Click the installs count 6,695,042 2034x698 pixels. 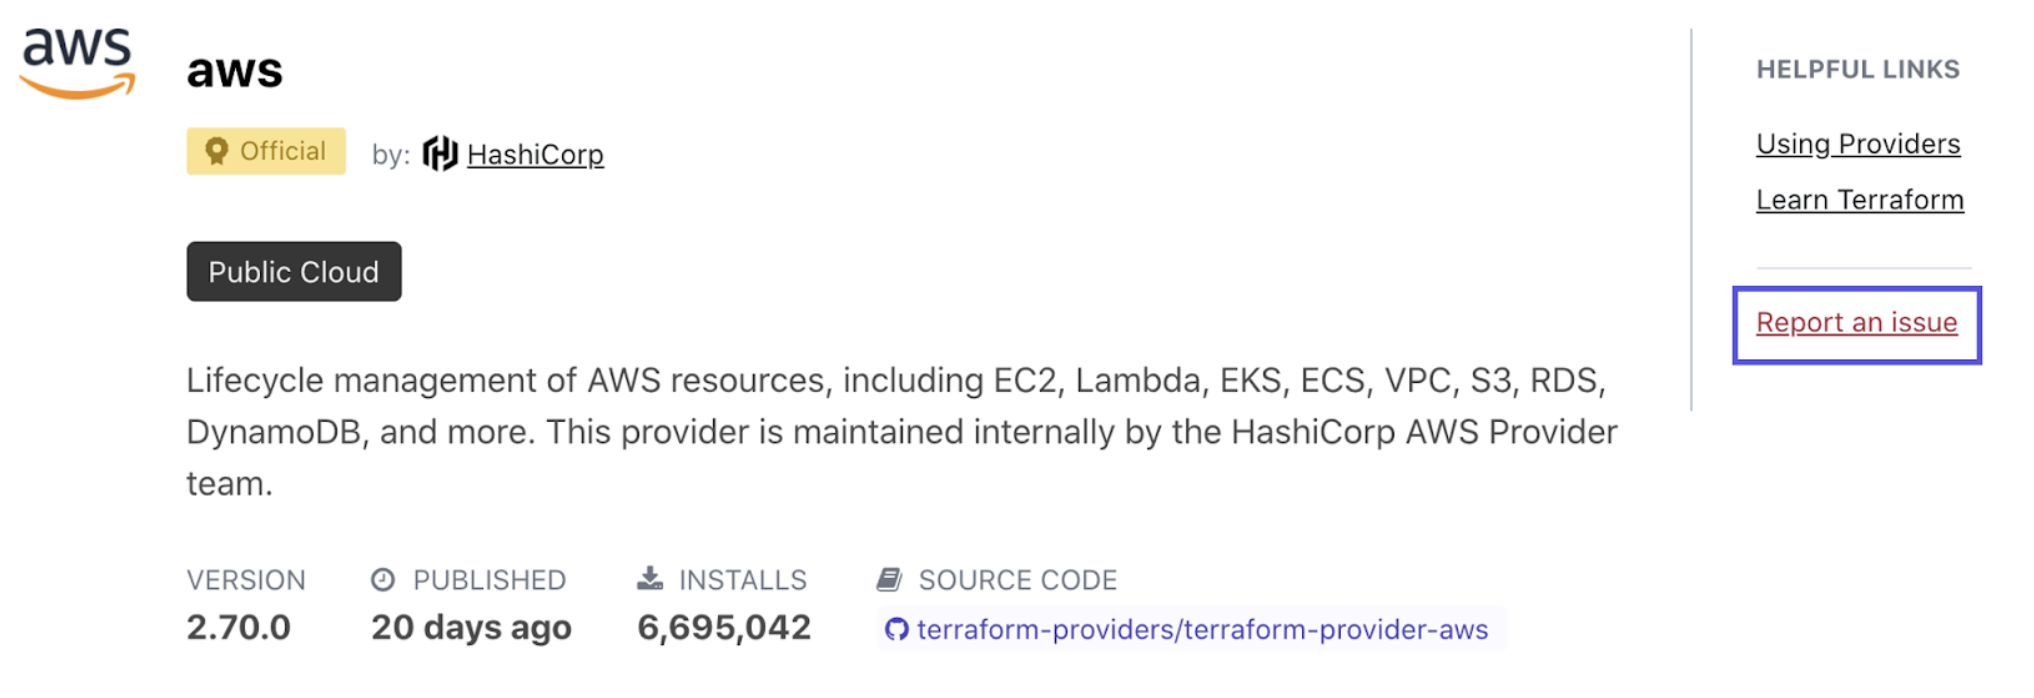(724, 627)
